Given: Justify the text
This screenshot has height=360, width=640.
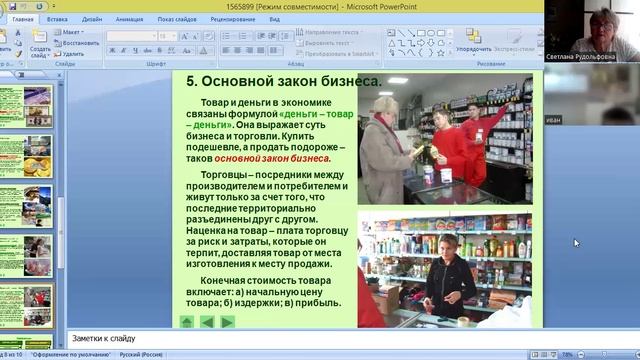Looking at the screenshot, I should click(260, 51).
